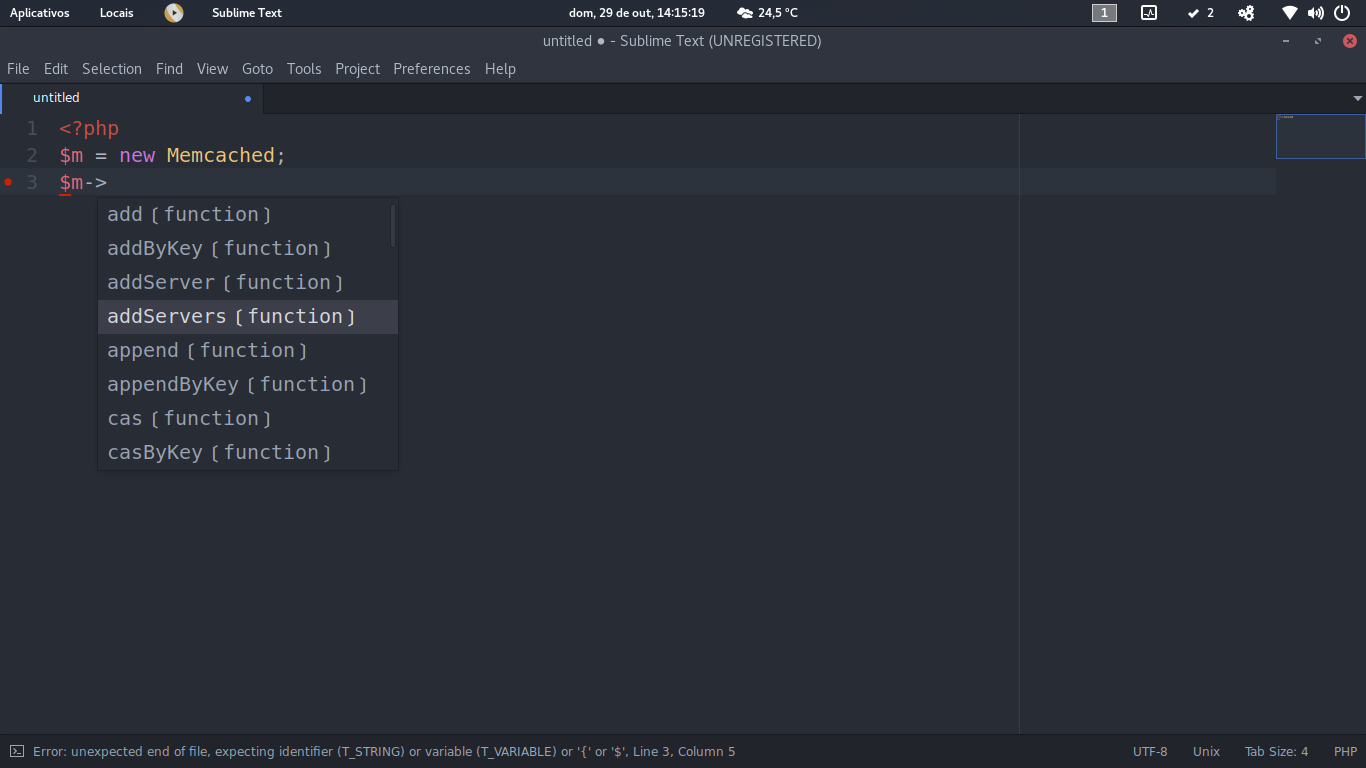1366x768 pixels.
Task: Choose append in the autocomplete list
Action: (x=206, y=350)
